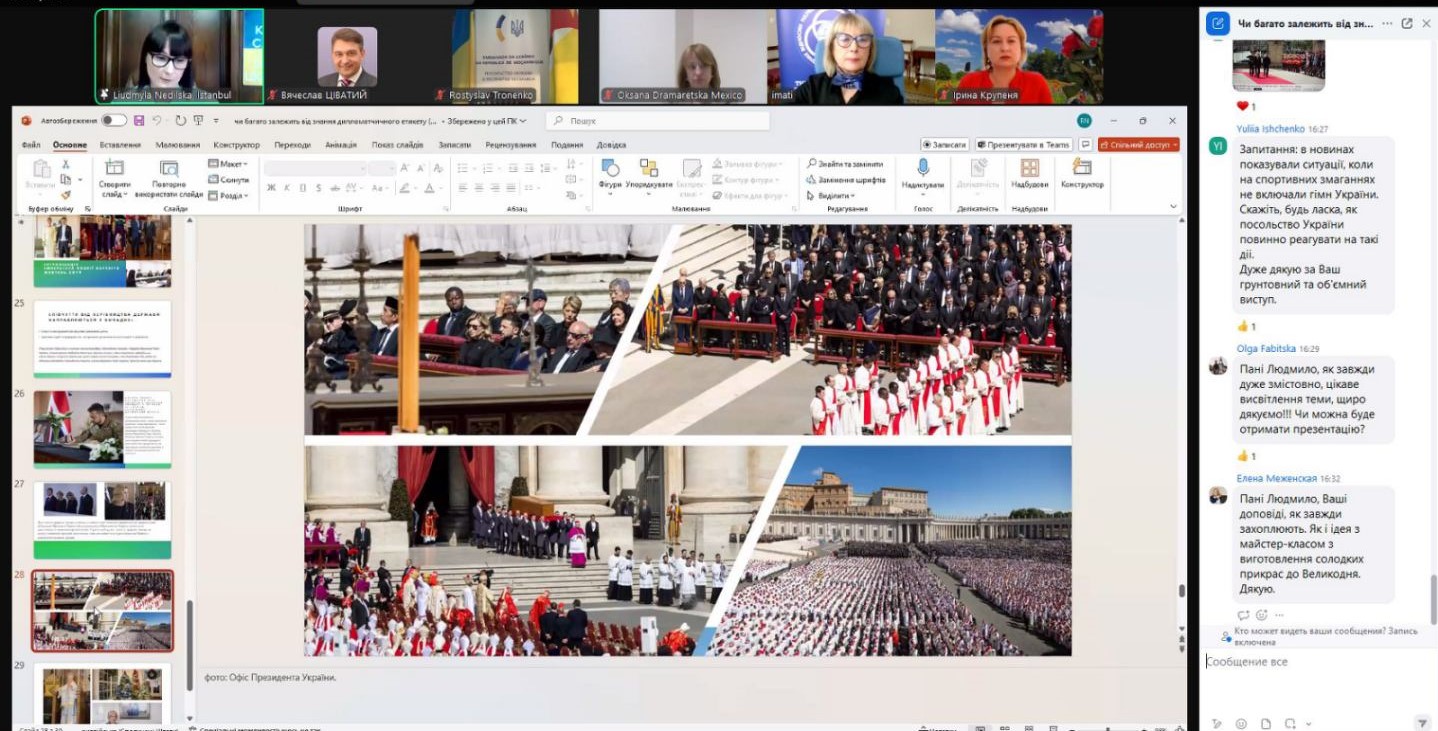Click the font color A icon
The image size is (1438, 731).
coord(430,188)
